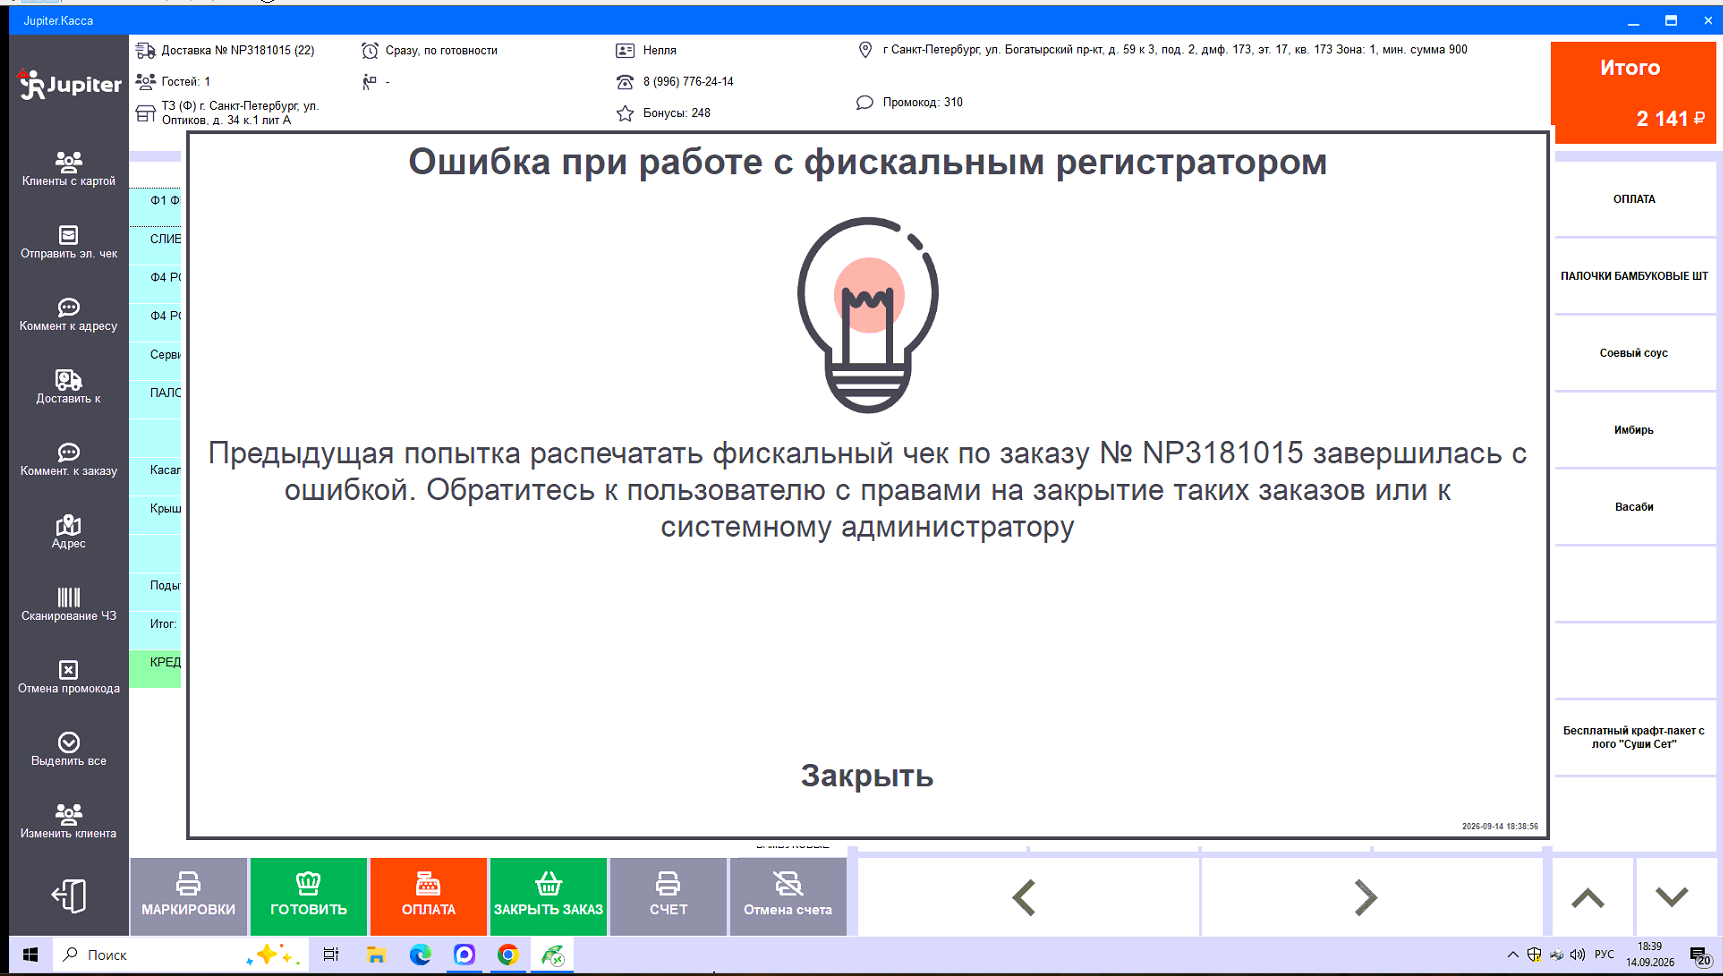This screenshot has height=976, width=1723.
Task: Click the Итого 2 141 ₽ total tile
Action: pyautogui.click(x=1633, y=92)
